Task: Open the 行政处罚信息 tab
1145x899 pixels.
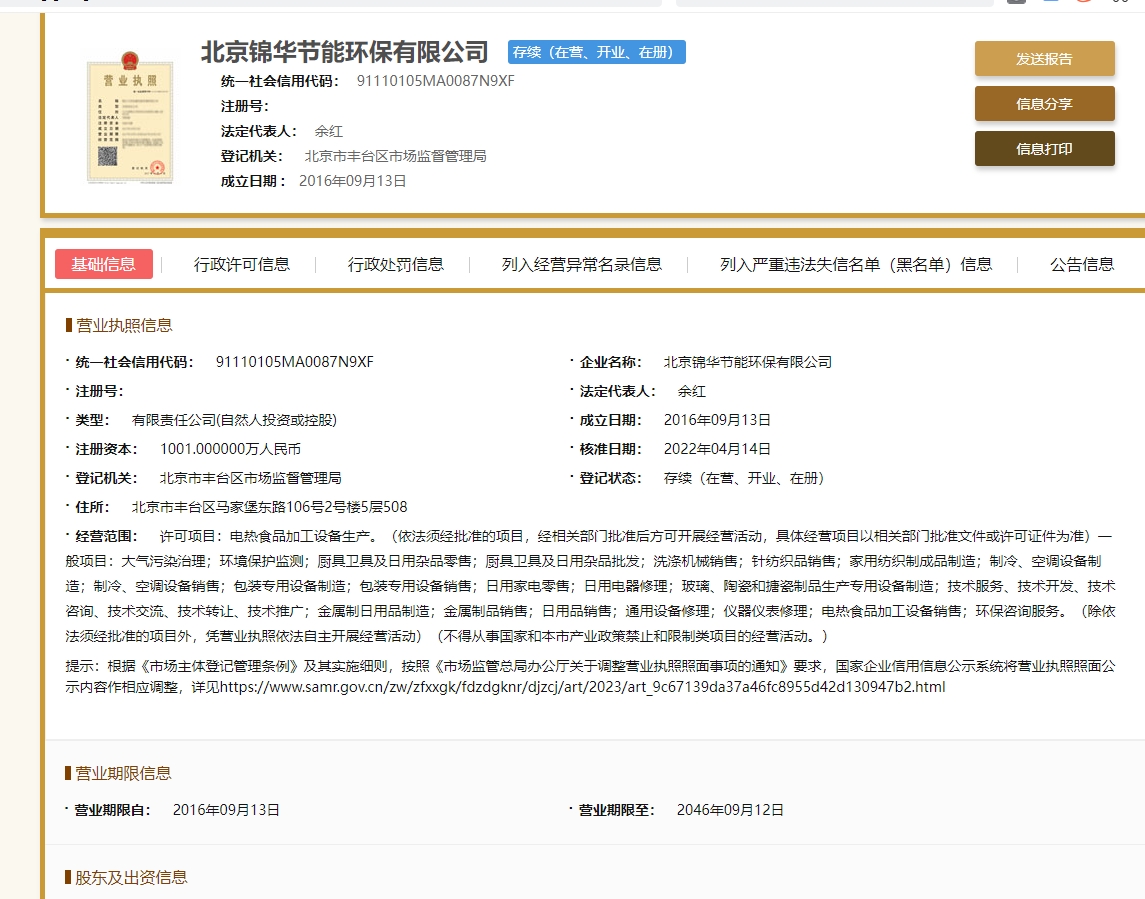Action: pos(396,264)
